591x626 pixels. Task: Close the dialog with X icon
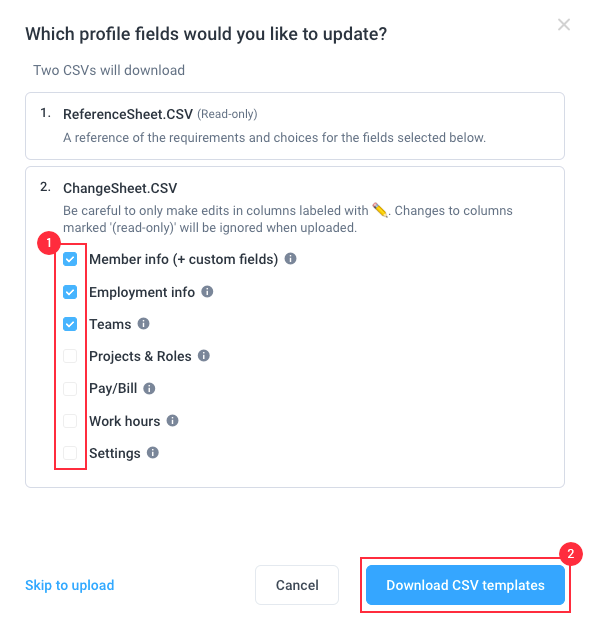(564, 25)
